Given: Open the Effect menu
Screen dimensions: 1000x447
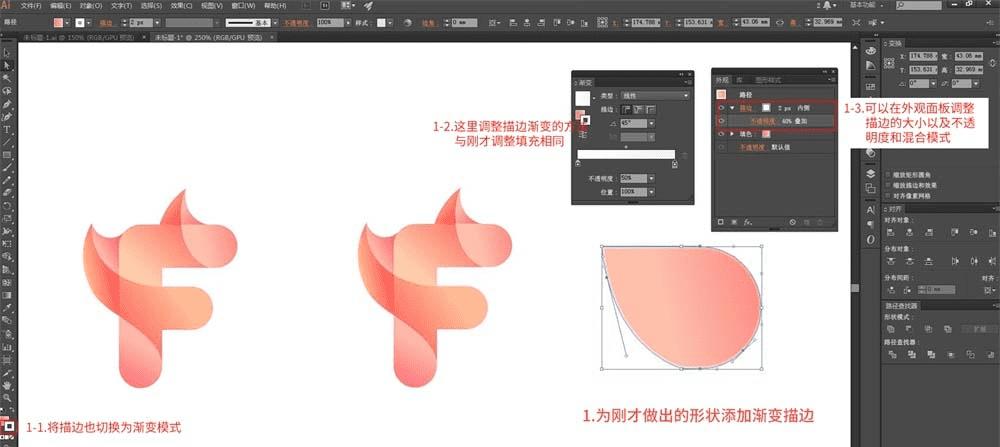Looking at the screenshot, I should click(182, 5).
